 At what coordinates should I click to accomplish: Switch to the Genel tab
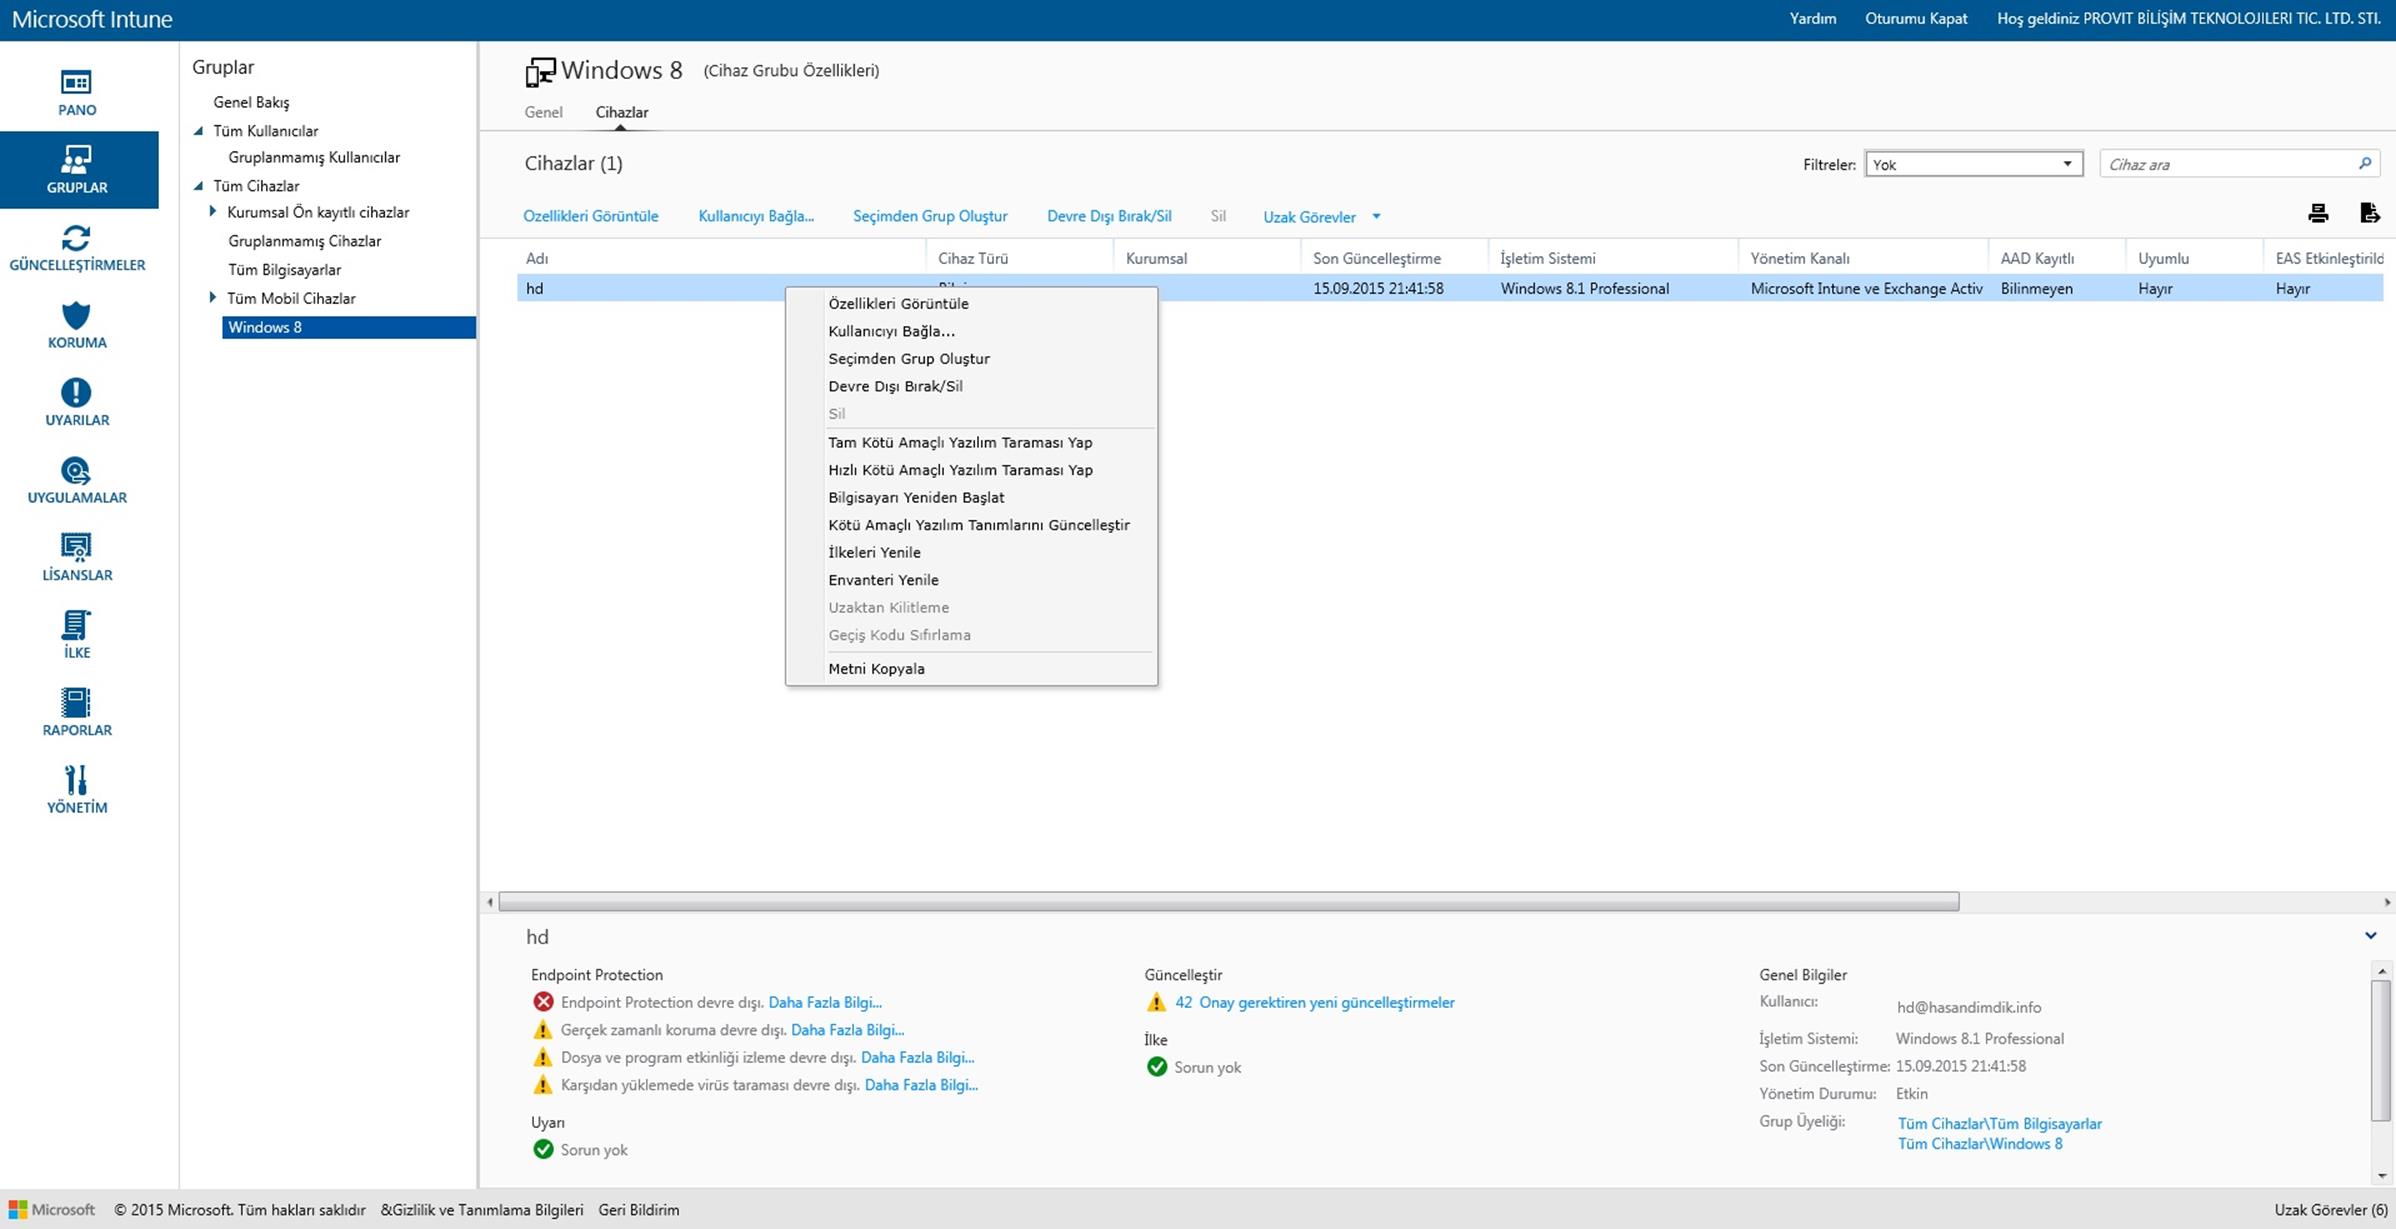(x=543, y=112)
